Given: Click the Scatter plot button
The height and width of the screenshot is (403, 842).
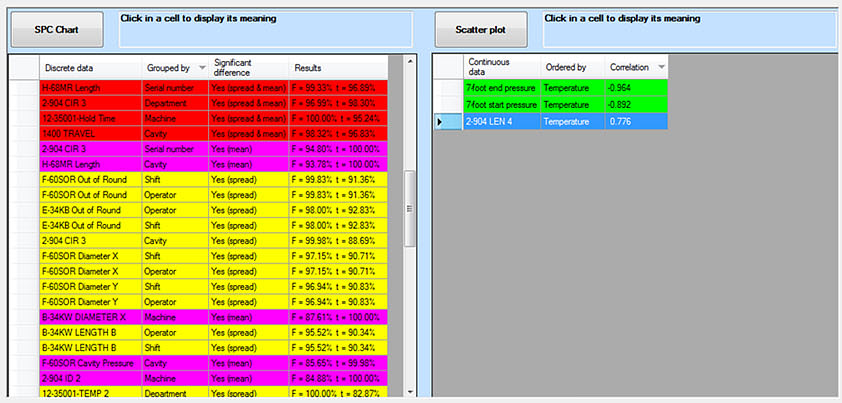Looking at the screenshot, I should click(x=480, y=30).
